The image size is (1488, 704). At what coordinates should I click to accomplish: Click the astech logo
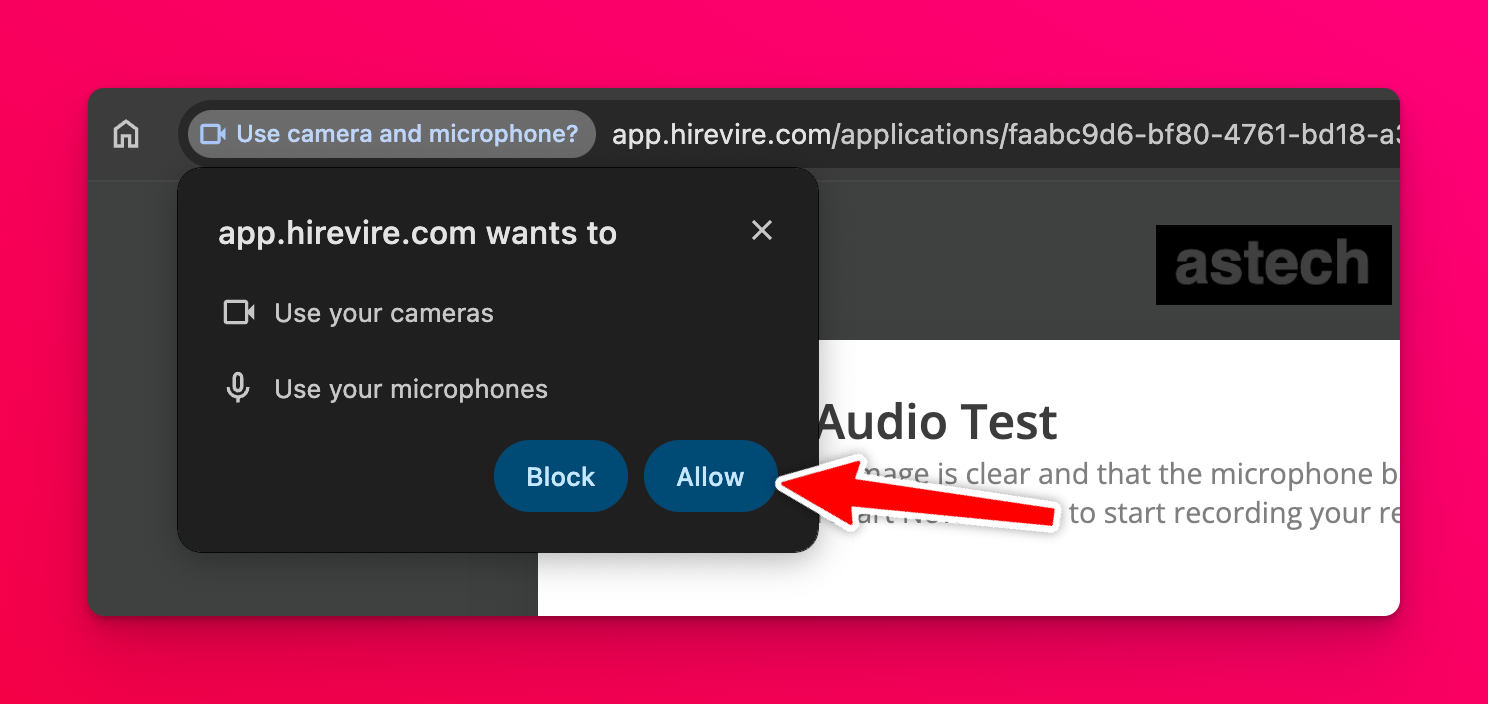click(x=1272, y=264)
